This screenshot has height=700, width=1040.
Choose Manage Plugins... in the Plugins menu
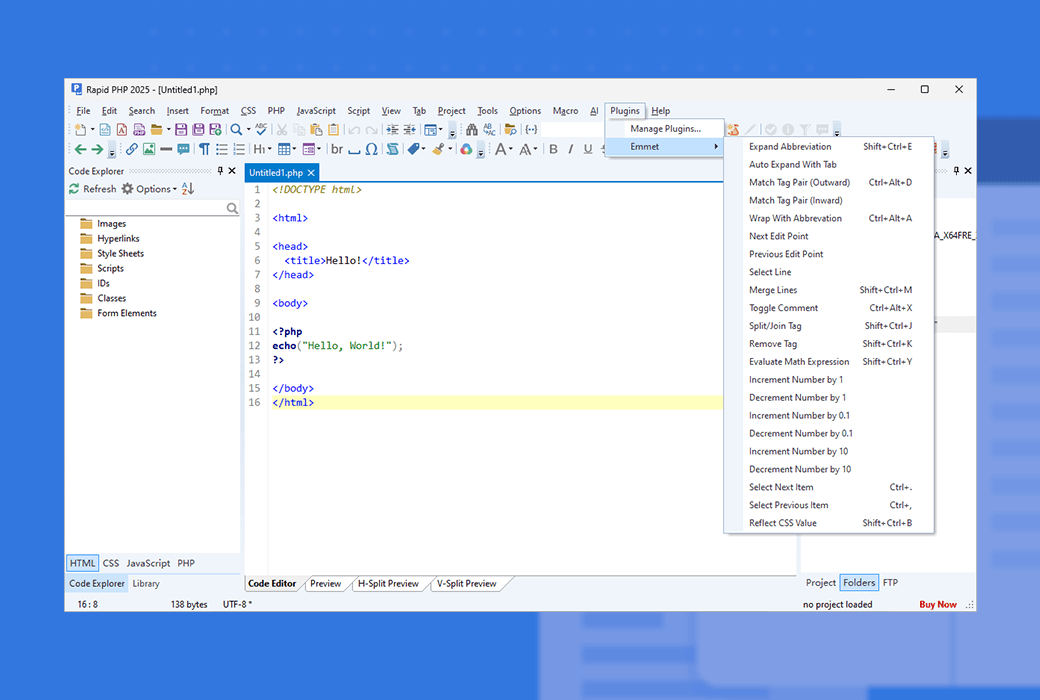(x=665, y=129)
